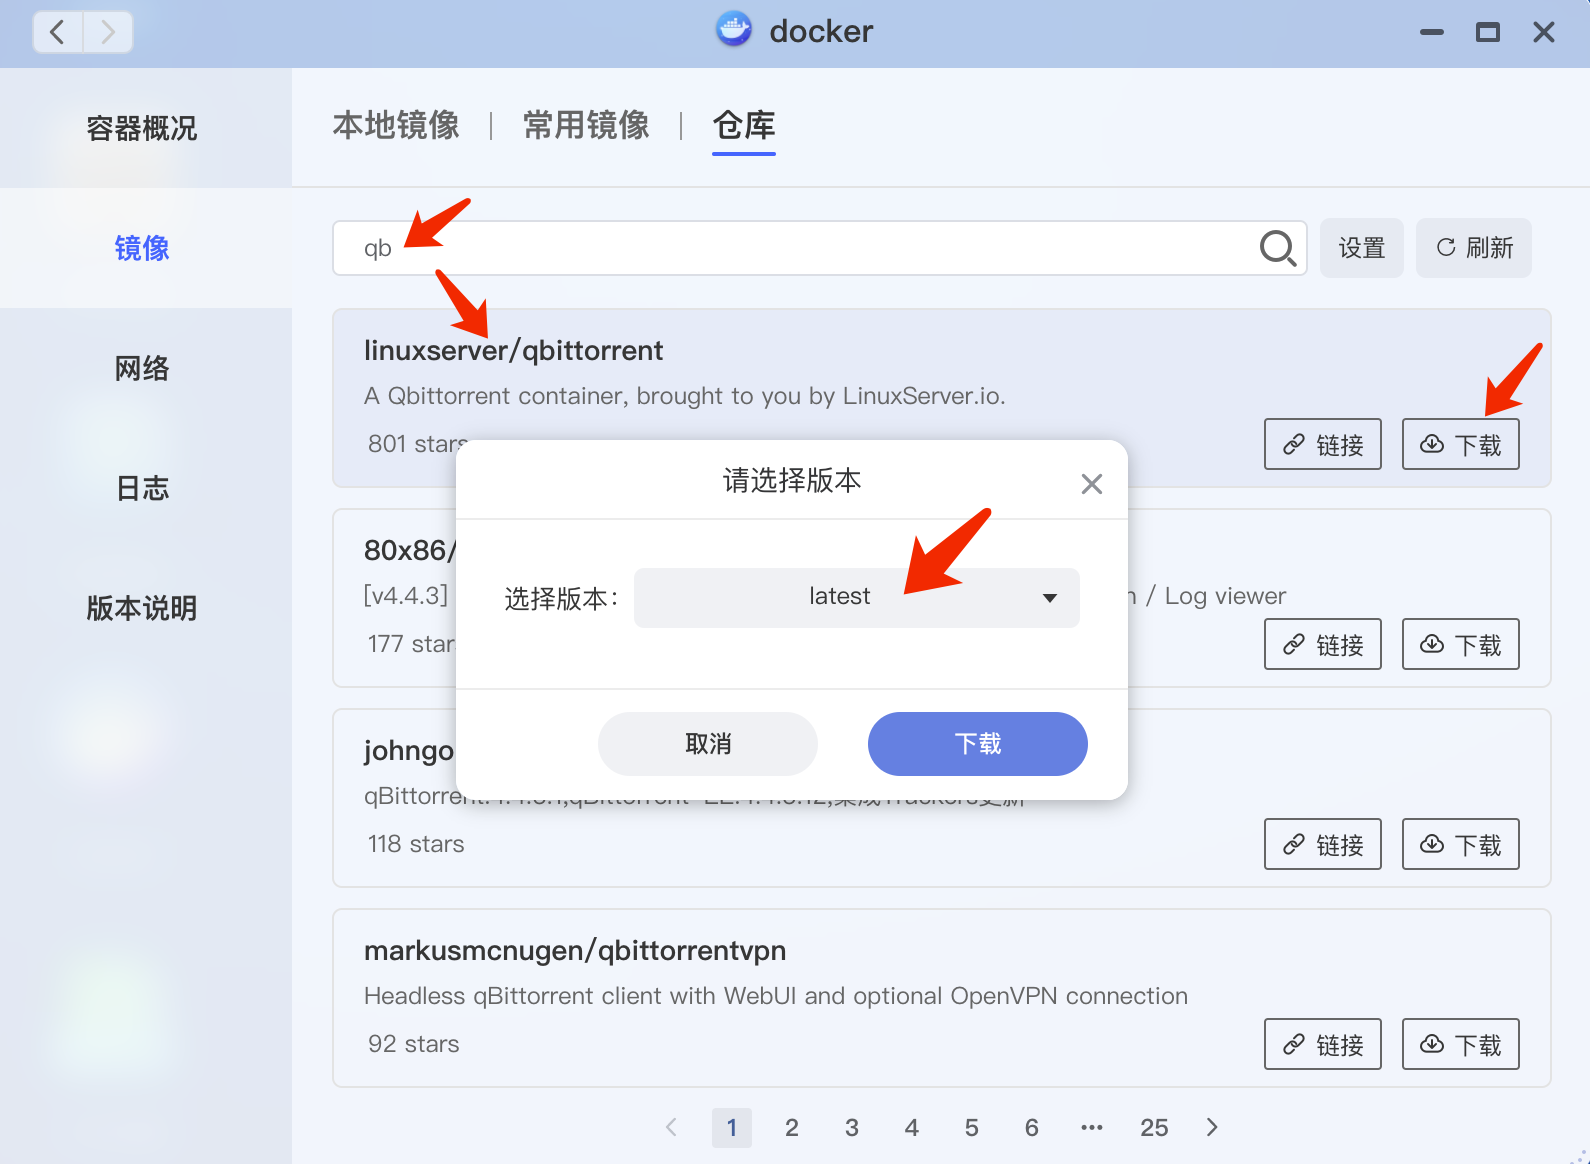Confirm with blue 下载 button in dialog
The width and height of the screenshot is (1590, 1164).
978,744
